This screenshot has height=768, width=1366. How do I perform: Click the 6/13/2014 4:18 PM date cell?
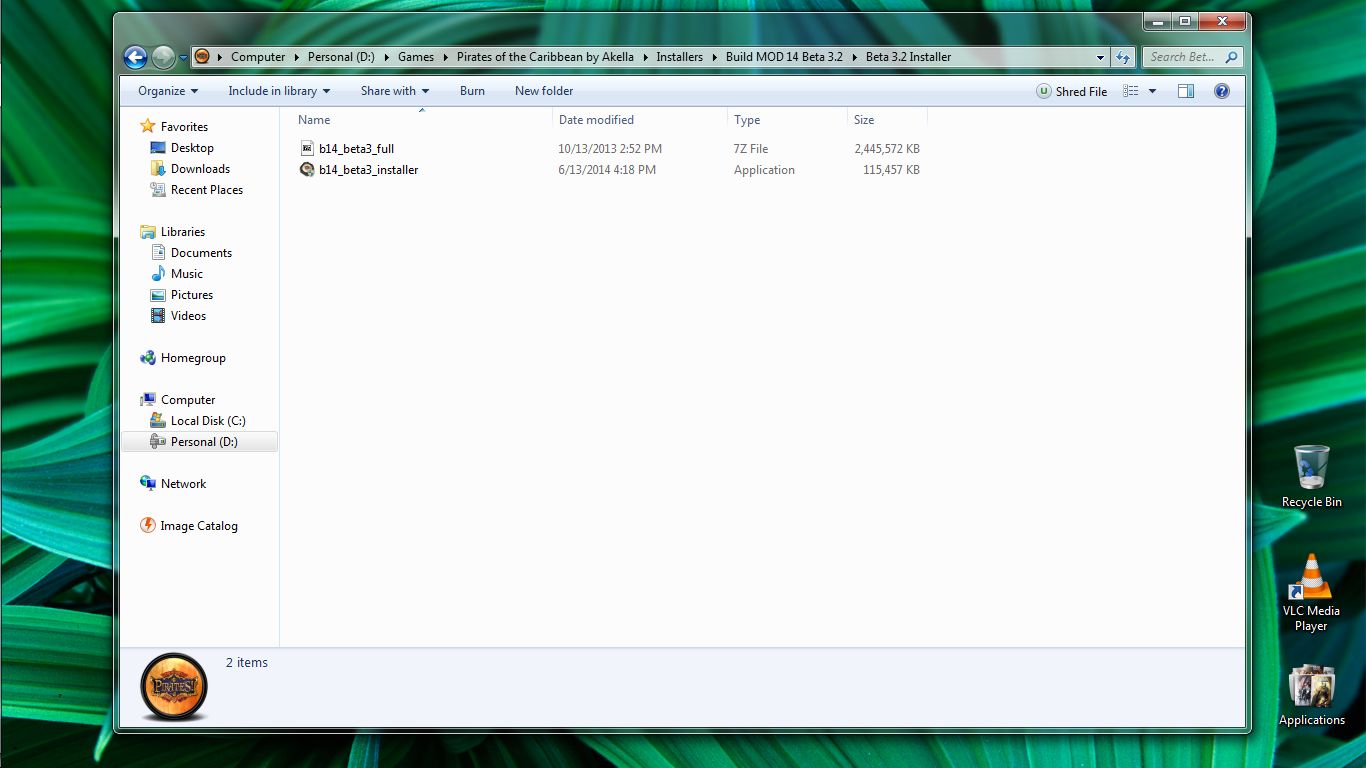[x=607, y=170]
